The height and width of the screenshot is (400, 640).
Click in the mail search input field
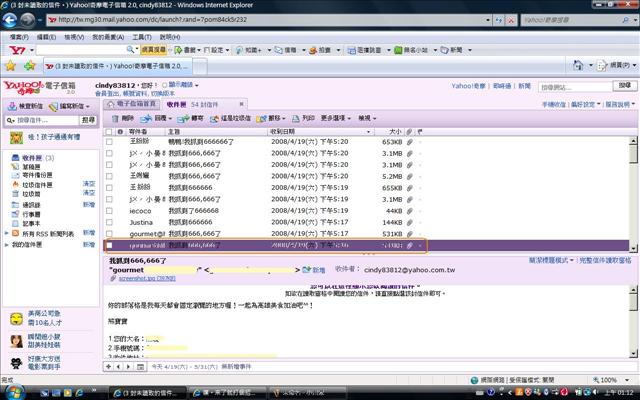(47, 120)
